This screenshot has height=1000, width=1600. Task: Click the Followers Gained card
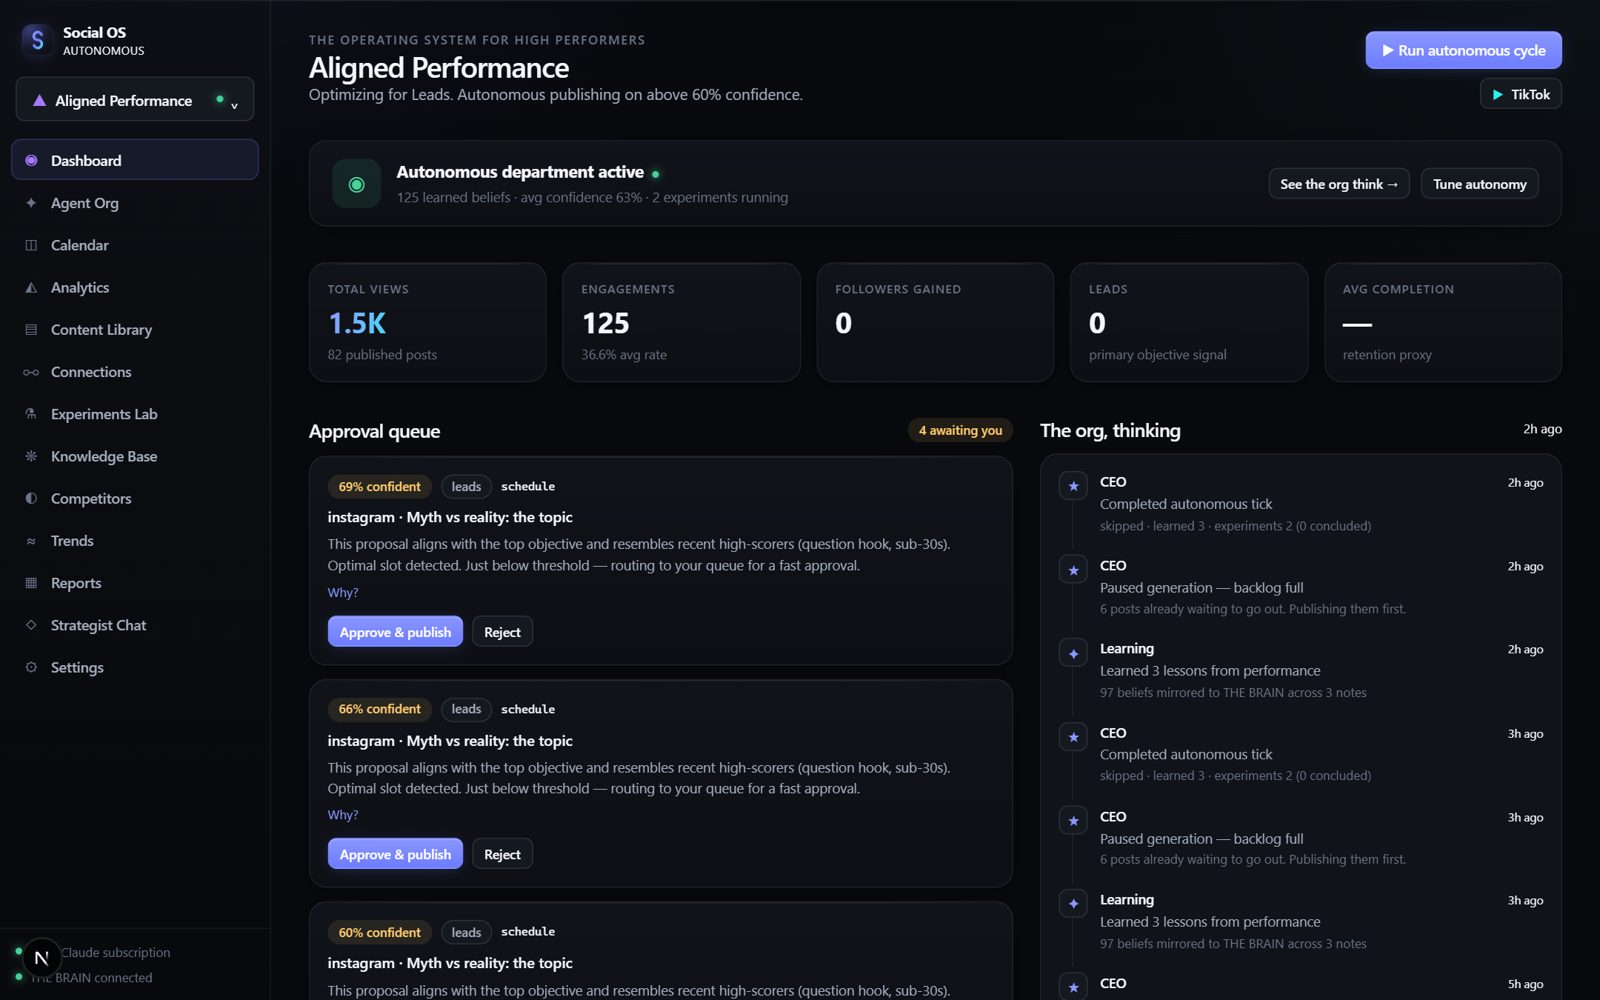(935, 322)
